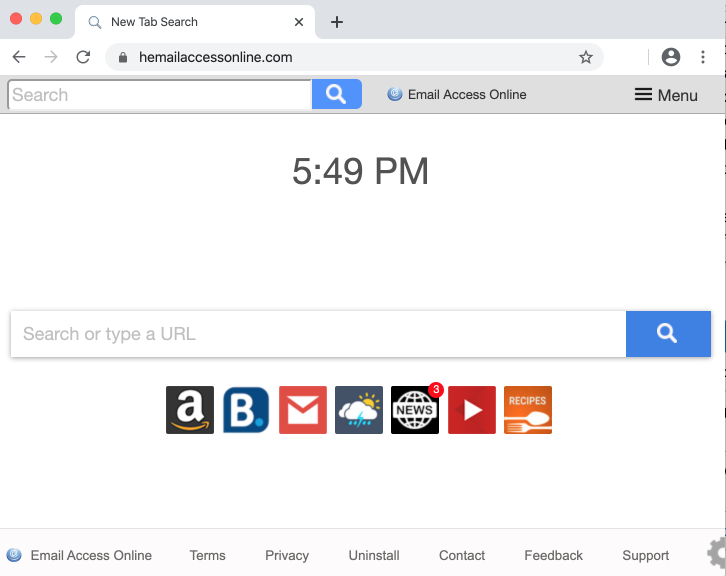The height and width of the screenshot is (576, 726).
Task: Open the Amazon shortcut icon
Action: click(x=190, y=410)
